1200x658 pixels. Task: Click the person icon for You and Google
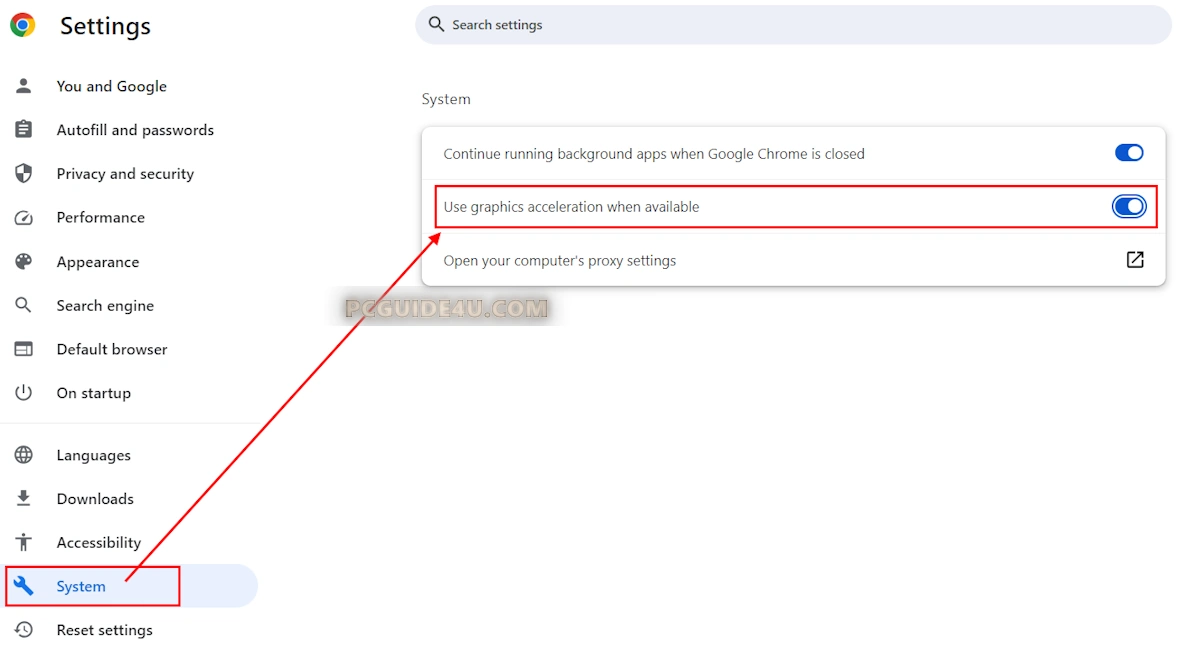coord(24,86)
